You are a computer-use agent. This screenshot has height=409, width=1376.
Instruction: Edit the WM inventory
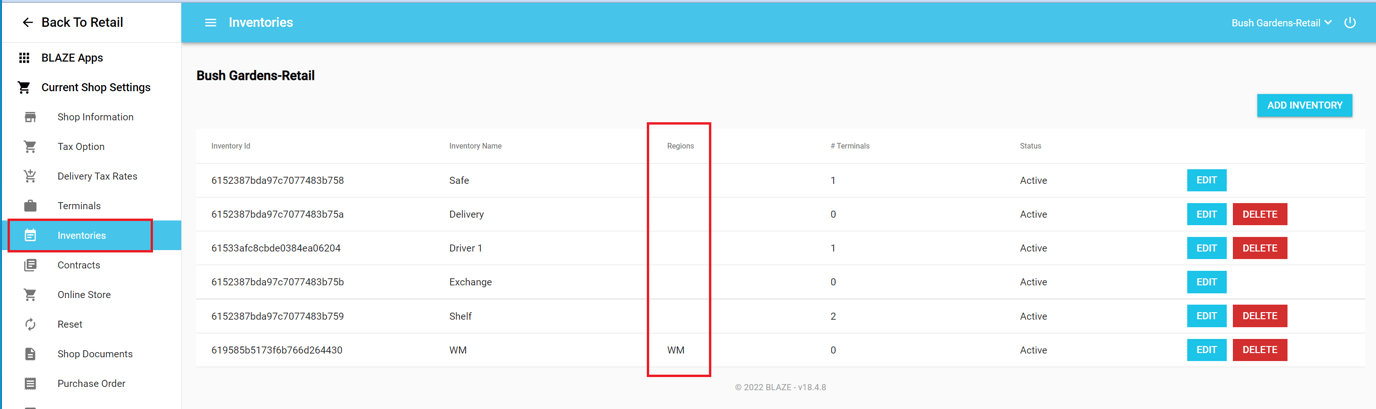click(1206, 350)
